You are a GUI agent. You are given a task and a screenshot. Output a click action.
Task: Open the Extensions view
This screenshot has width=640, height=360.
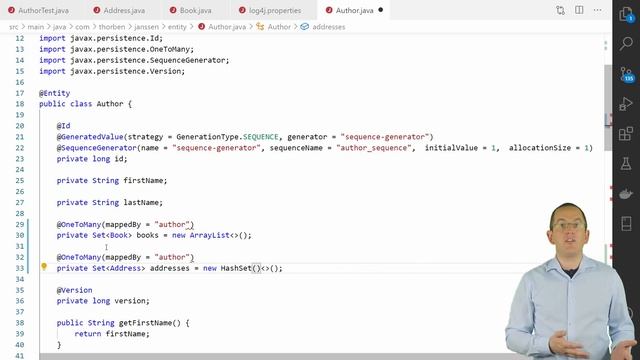pyautogui.click(x=626, y=133)
